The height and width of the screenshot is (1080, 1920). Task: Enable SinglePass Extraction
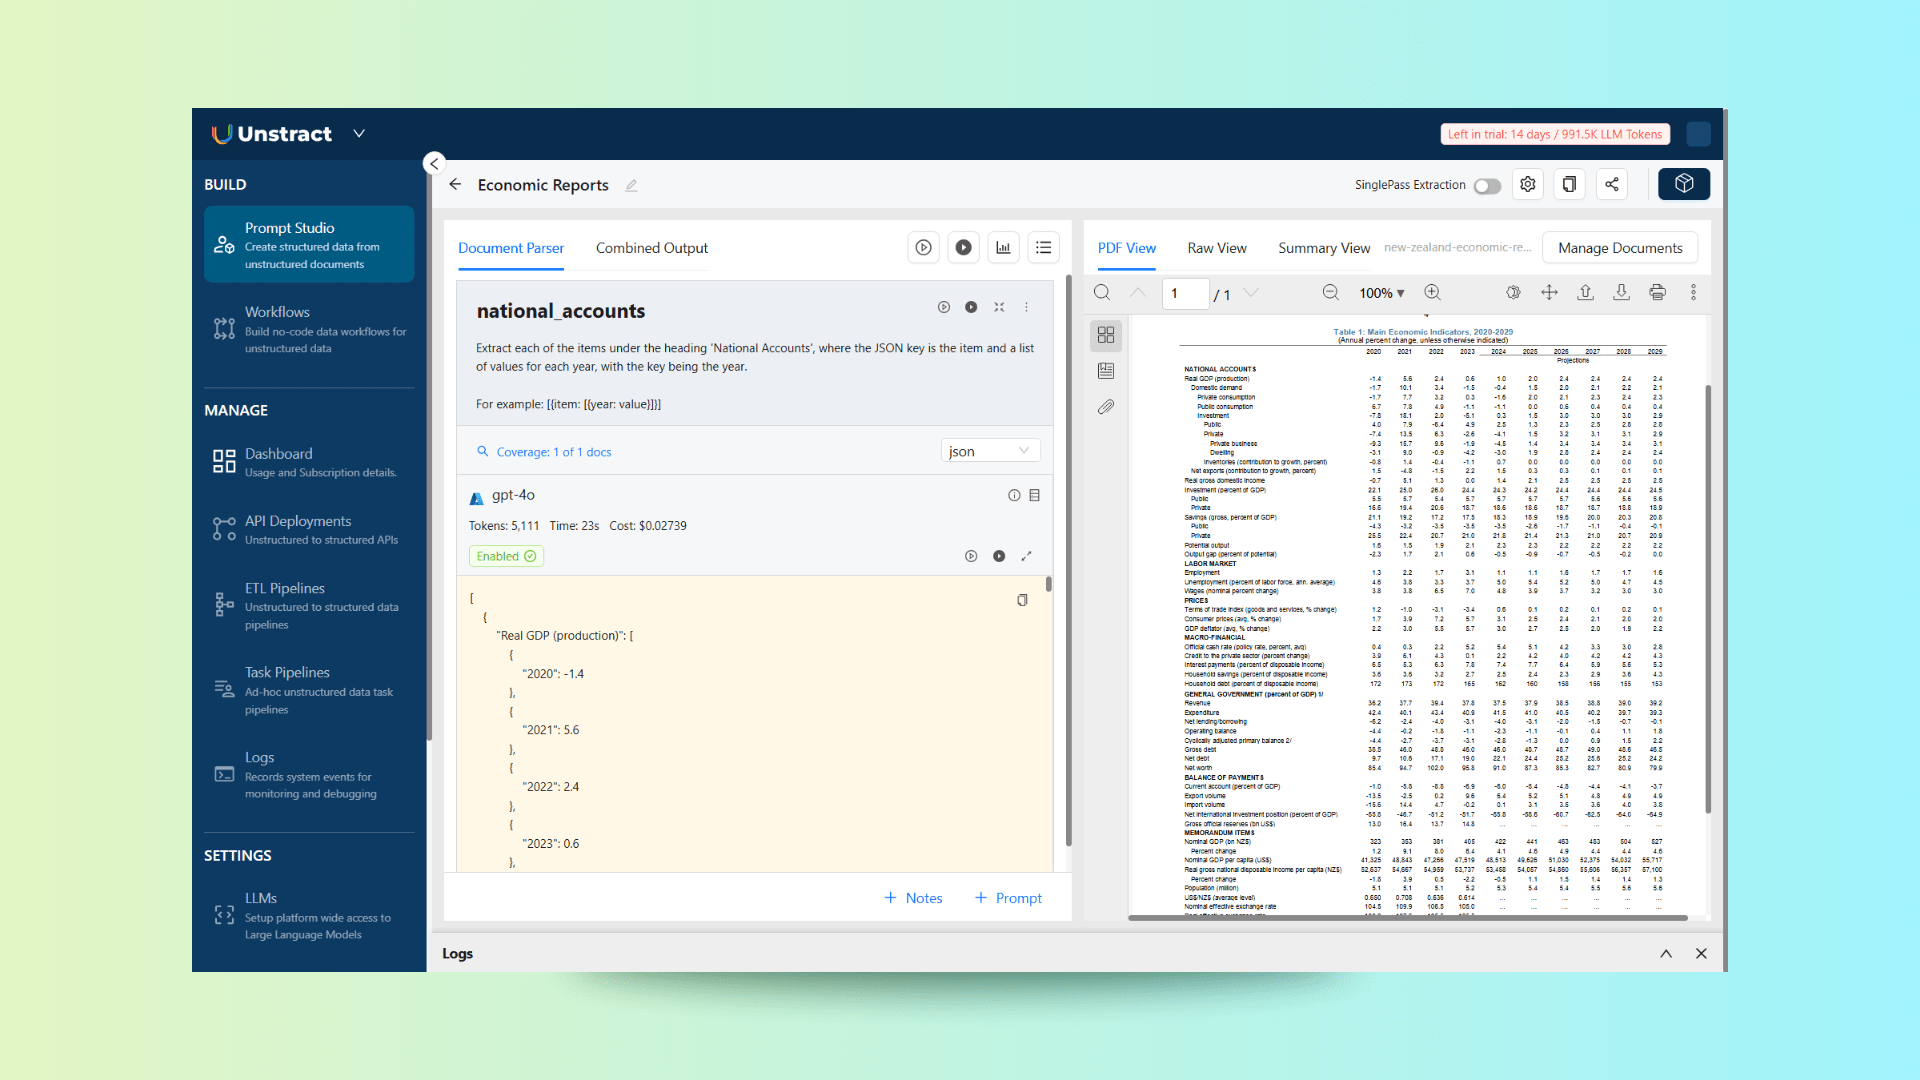tap(1487, 186)
